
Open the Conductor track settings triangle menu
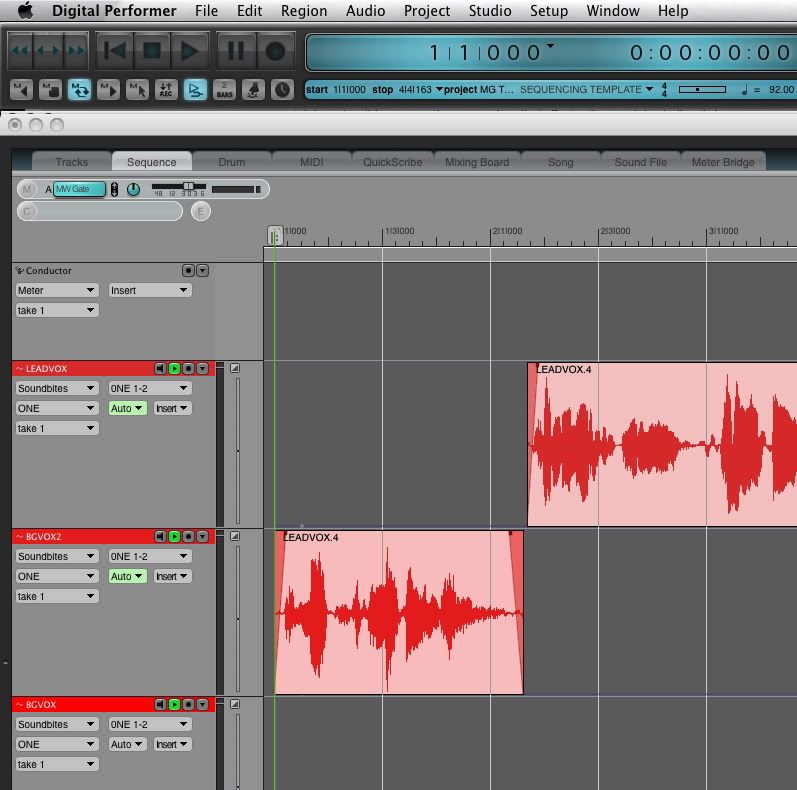pos(202,270)
